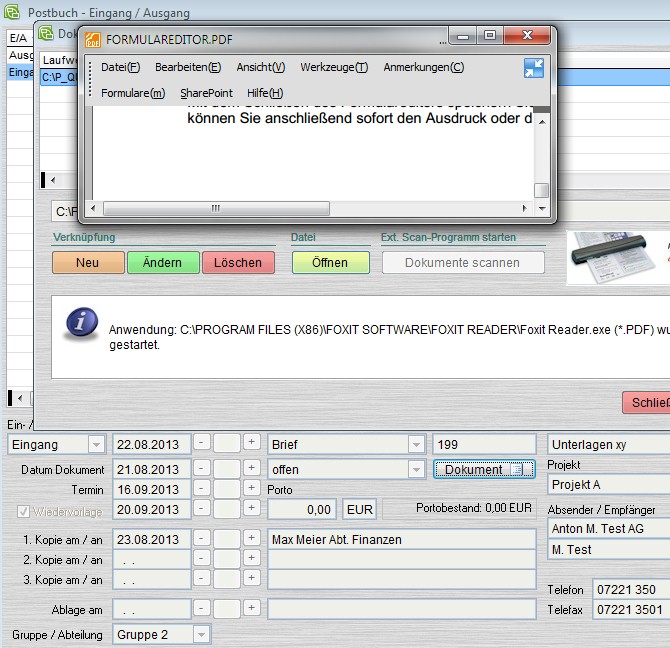Click the Postbuch app icon in the title bar

(13, 13)
